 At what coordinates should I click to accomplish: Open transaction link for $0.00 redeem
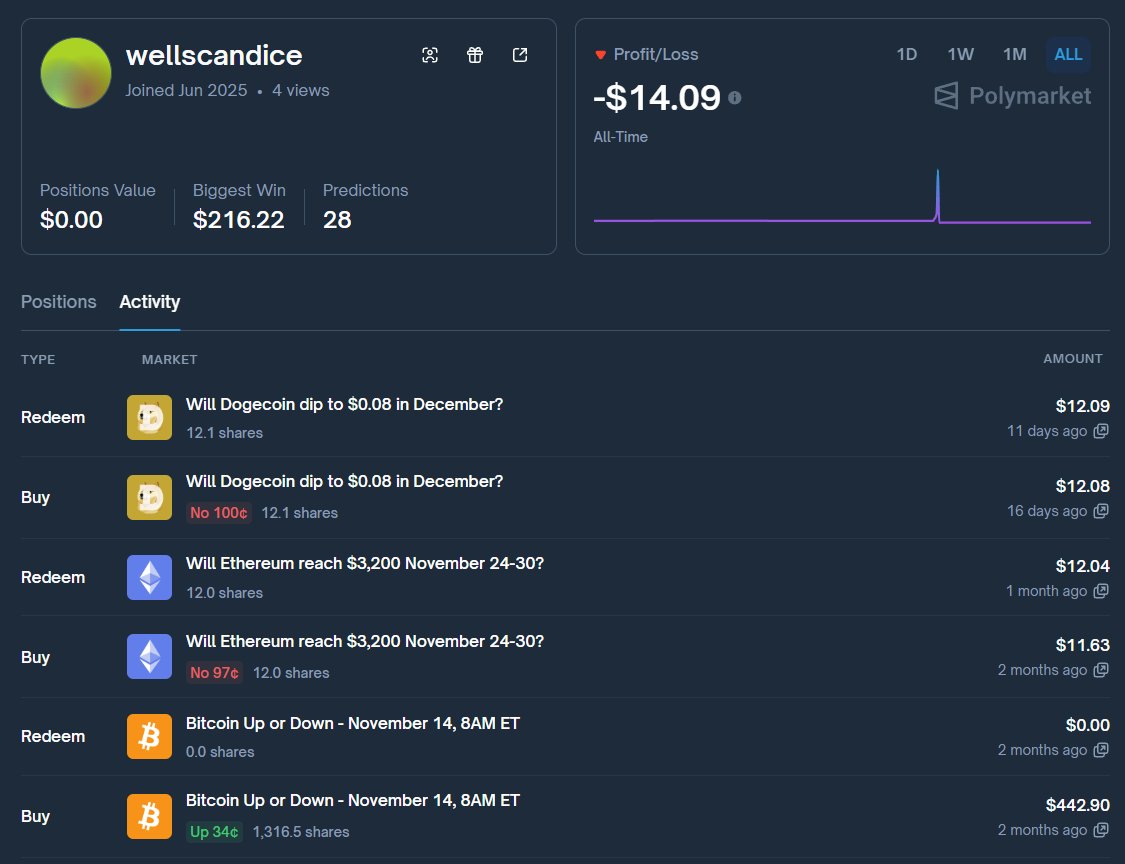tap(1101, 750)
